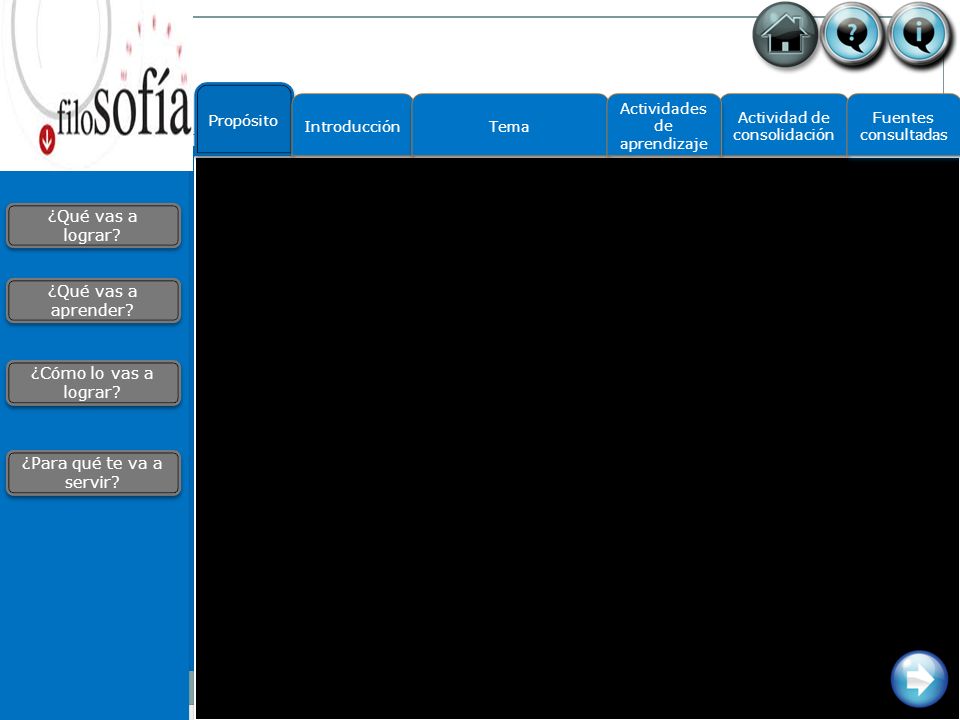
Task: Advance with the blue next arrow
Action: (919, 679)
